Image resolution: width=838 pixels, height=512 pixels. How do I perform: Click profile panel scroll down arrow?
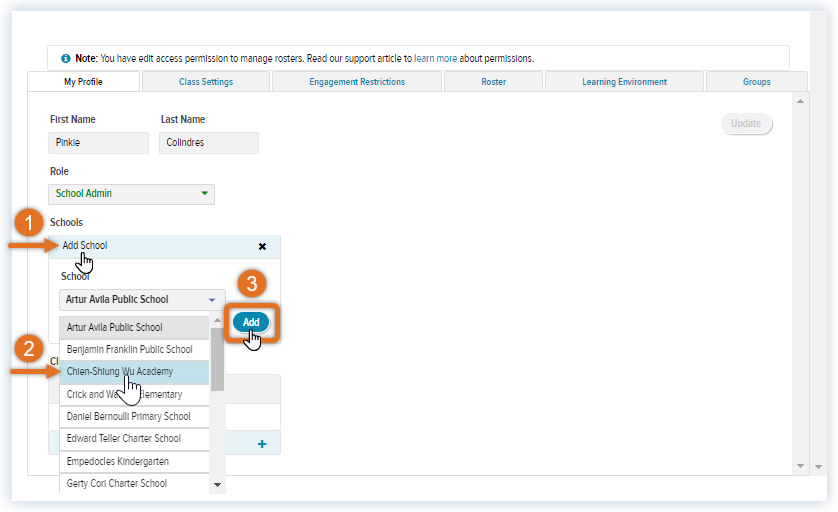800,466
